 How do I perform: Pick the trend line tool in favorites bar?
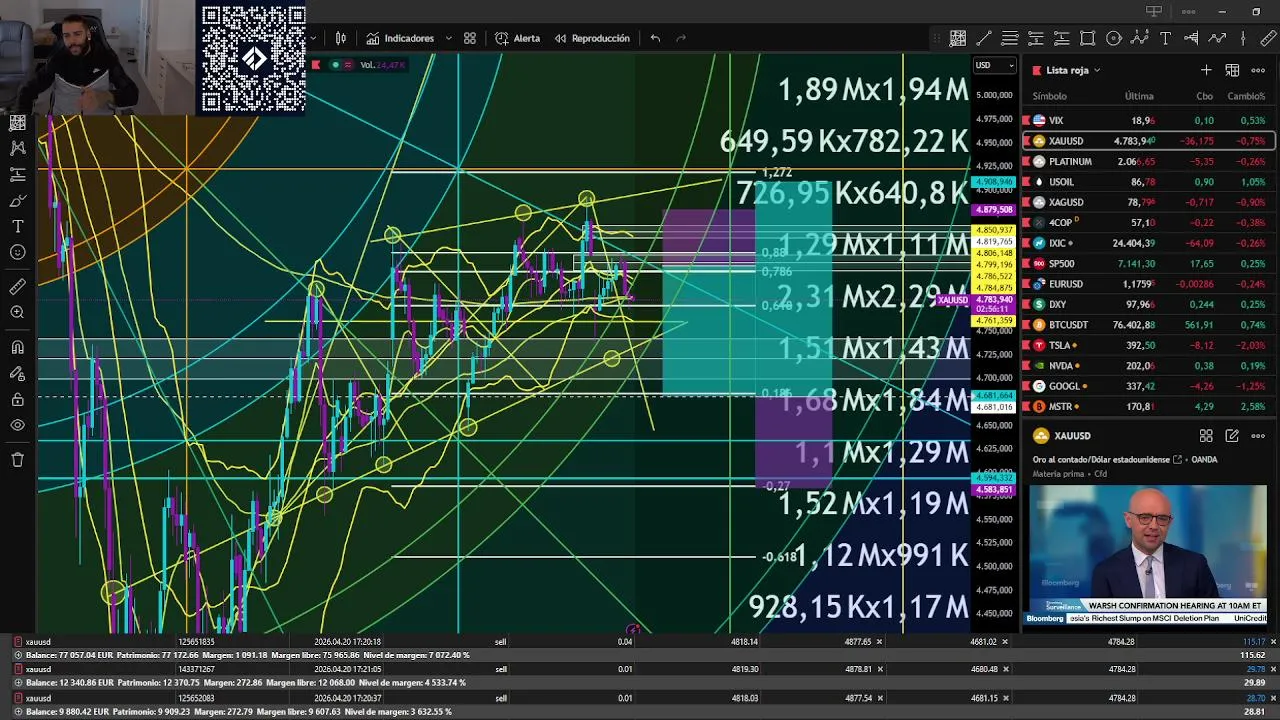click(984, 38)
